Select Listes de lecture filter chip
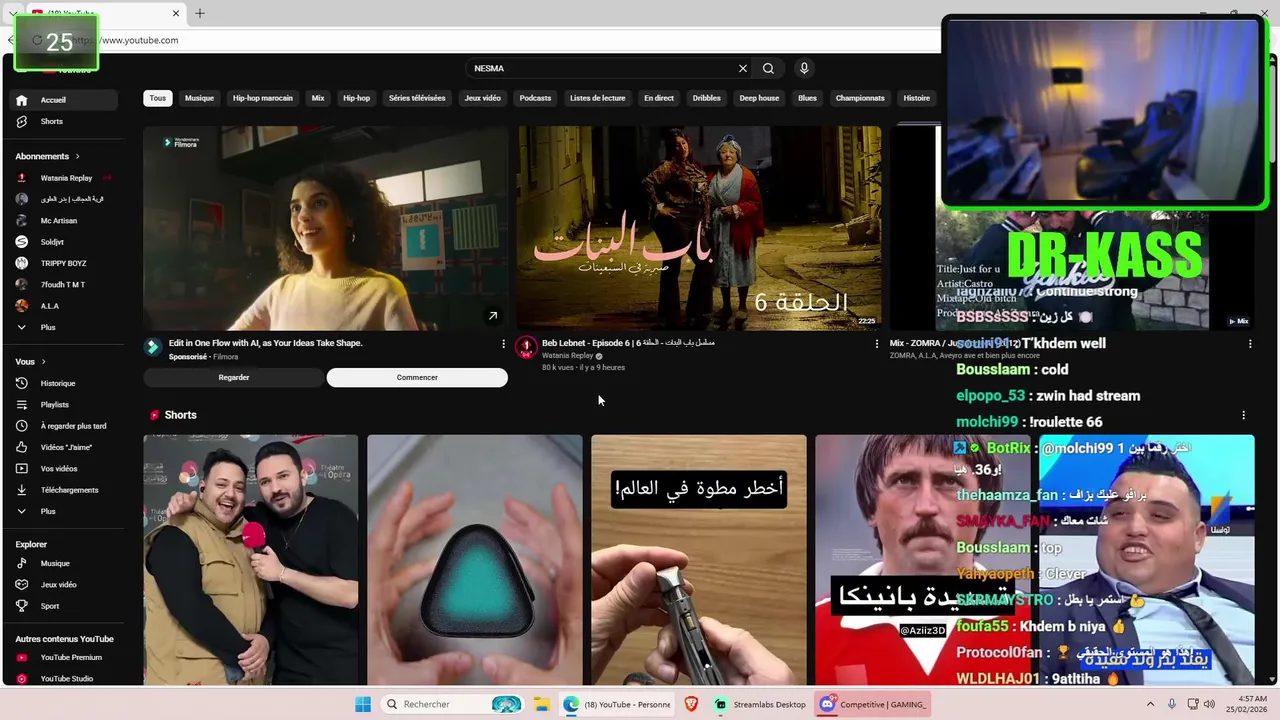 [x=597, y=98]
